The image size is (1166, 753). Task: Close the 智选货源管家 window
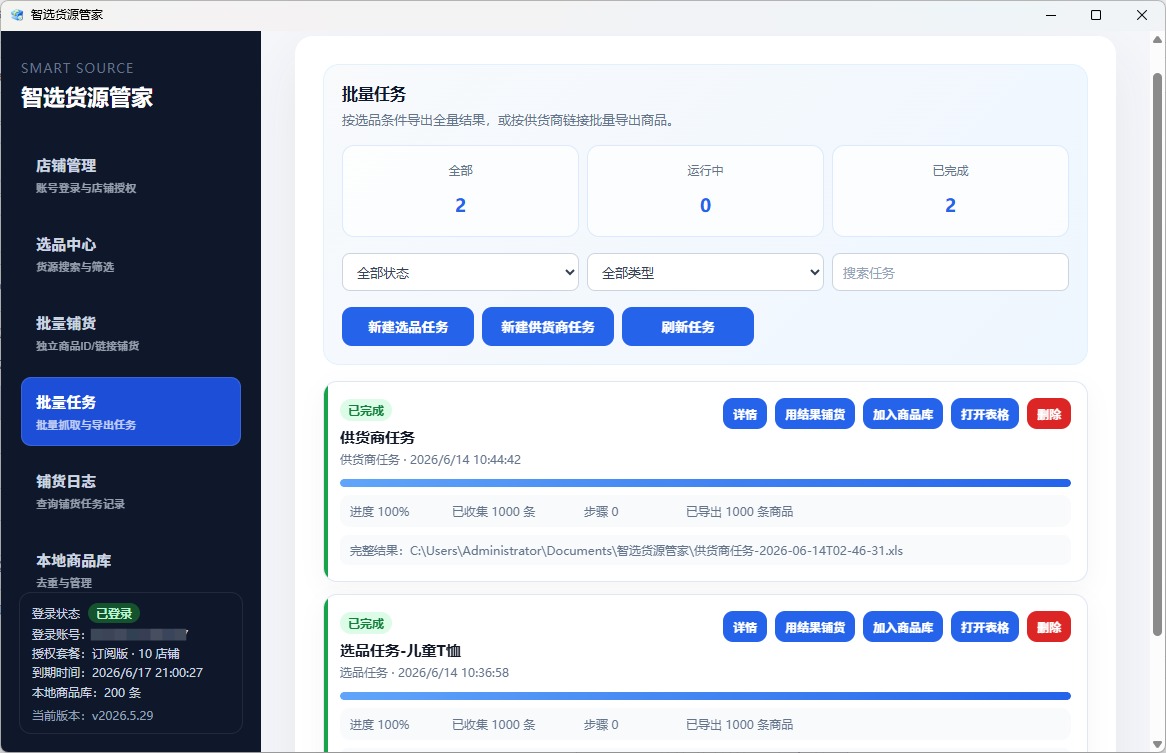1142,15
